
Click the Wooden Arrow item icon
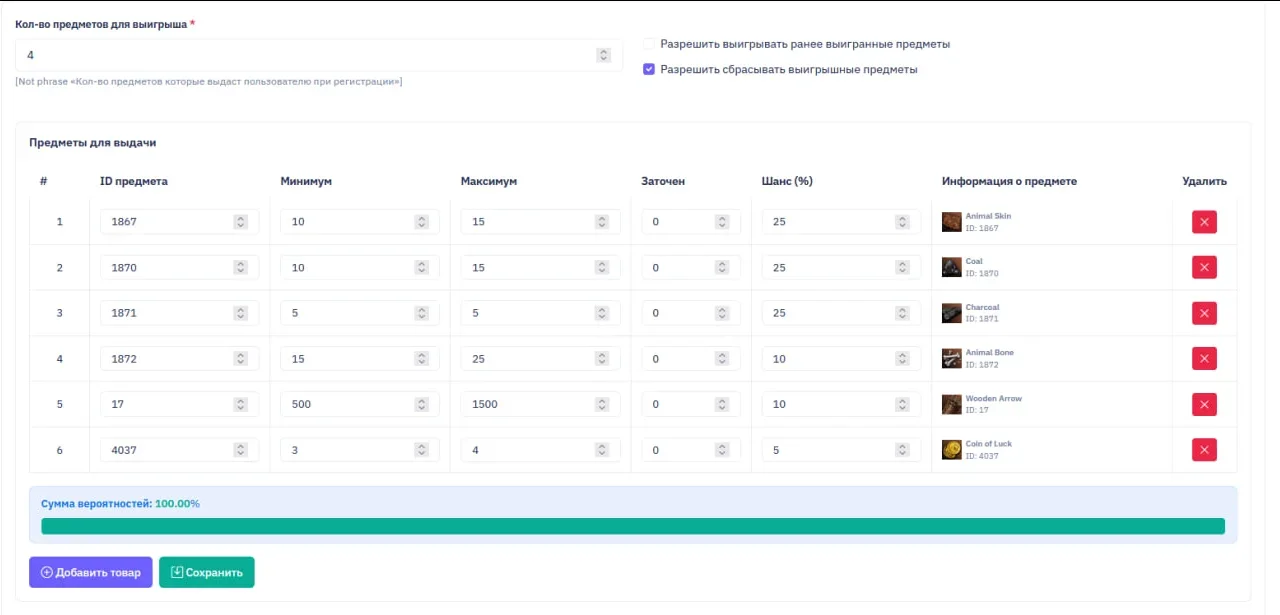click(x=951, y=404)
